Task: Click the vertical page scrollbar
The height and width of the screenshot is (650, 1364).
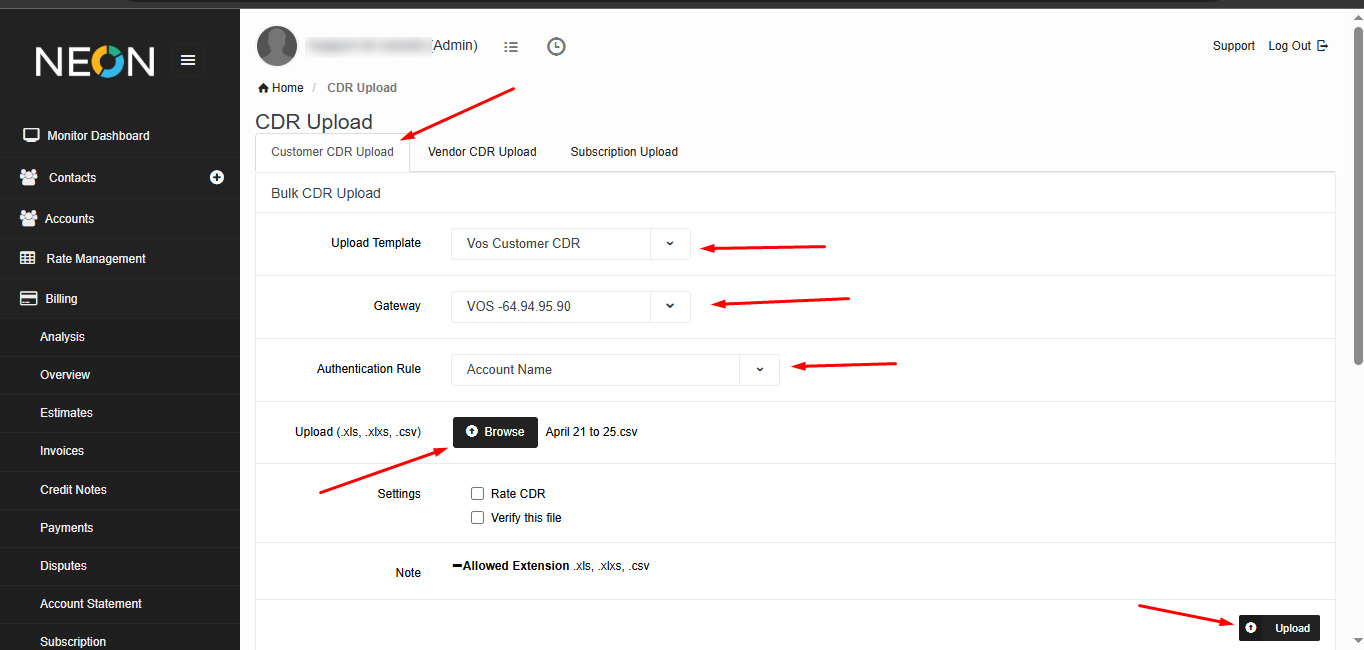Action: (x=1357, y=200)
